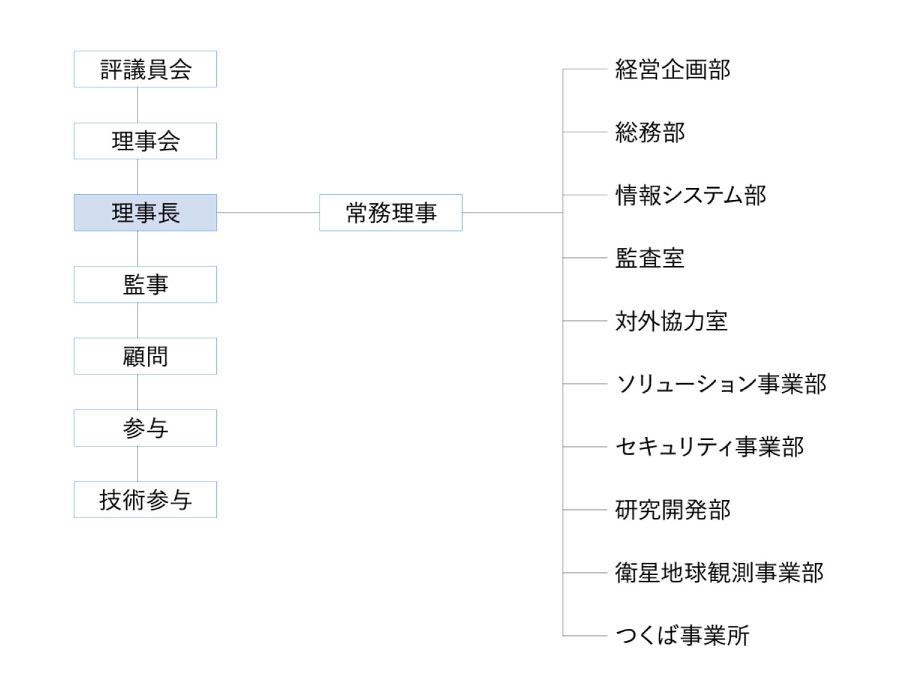This screenshot has width=900, height=675.
Task: Click the セキュリティ事業部 label
Action: pos(709,447)
